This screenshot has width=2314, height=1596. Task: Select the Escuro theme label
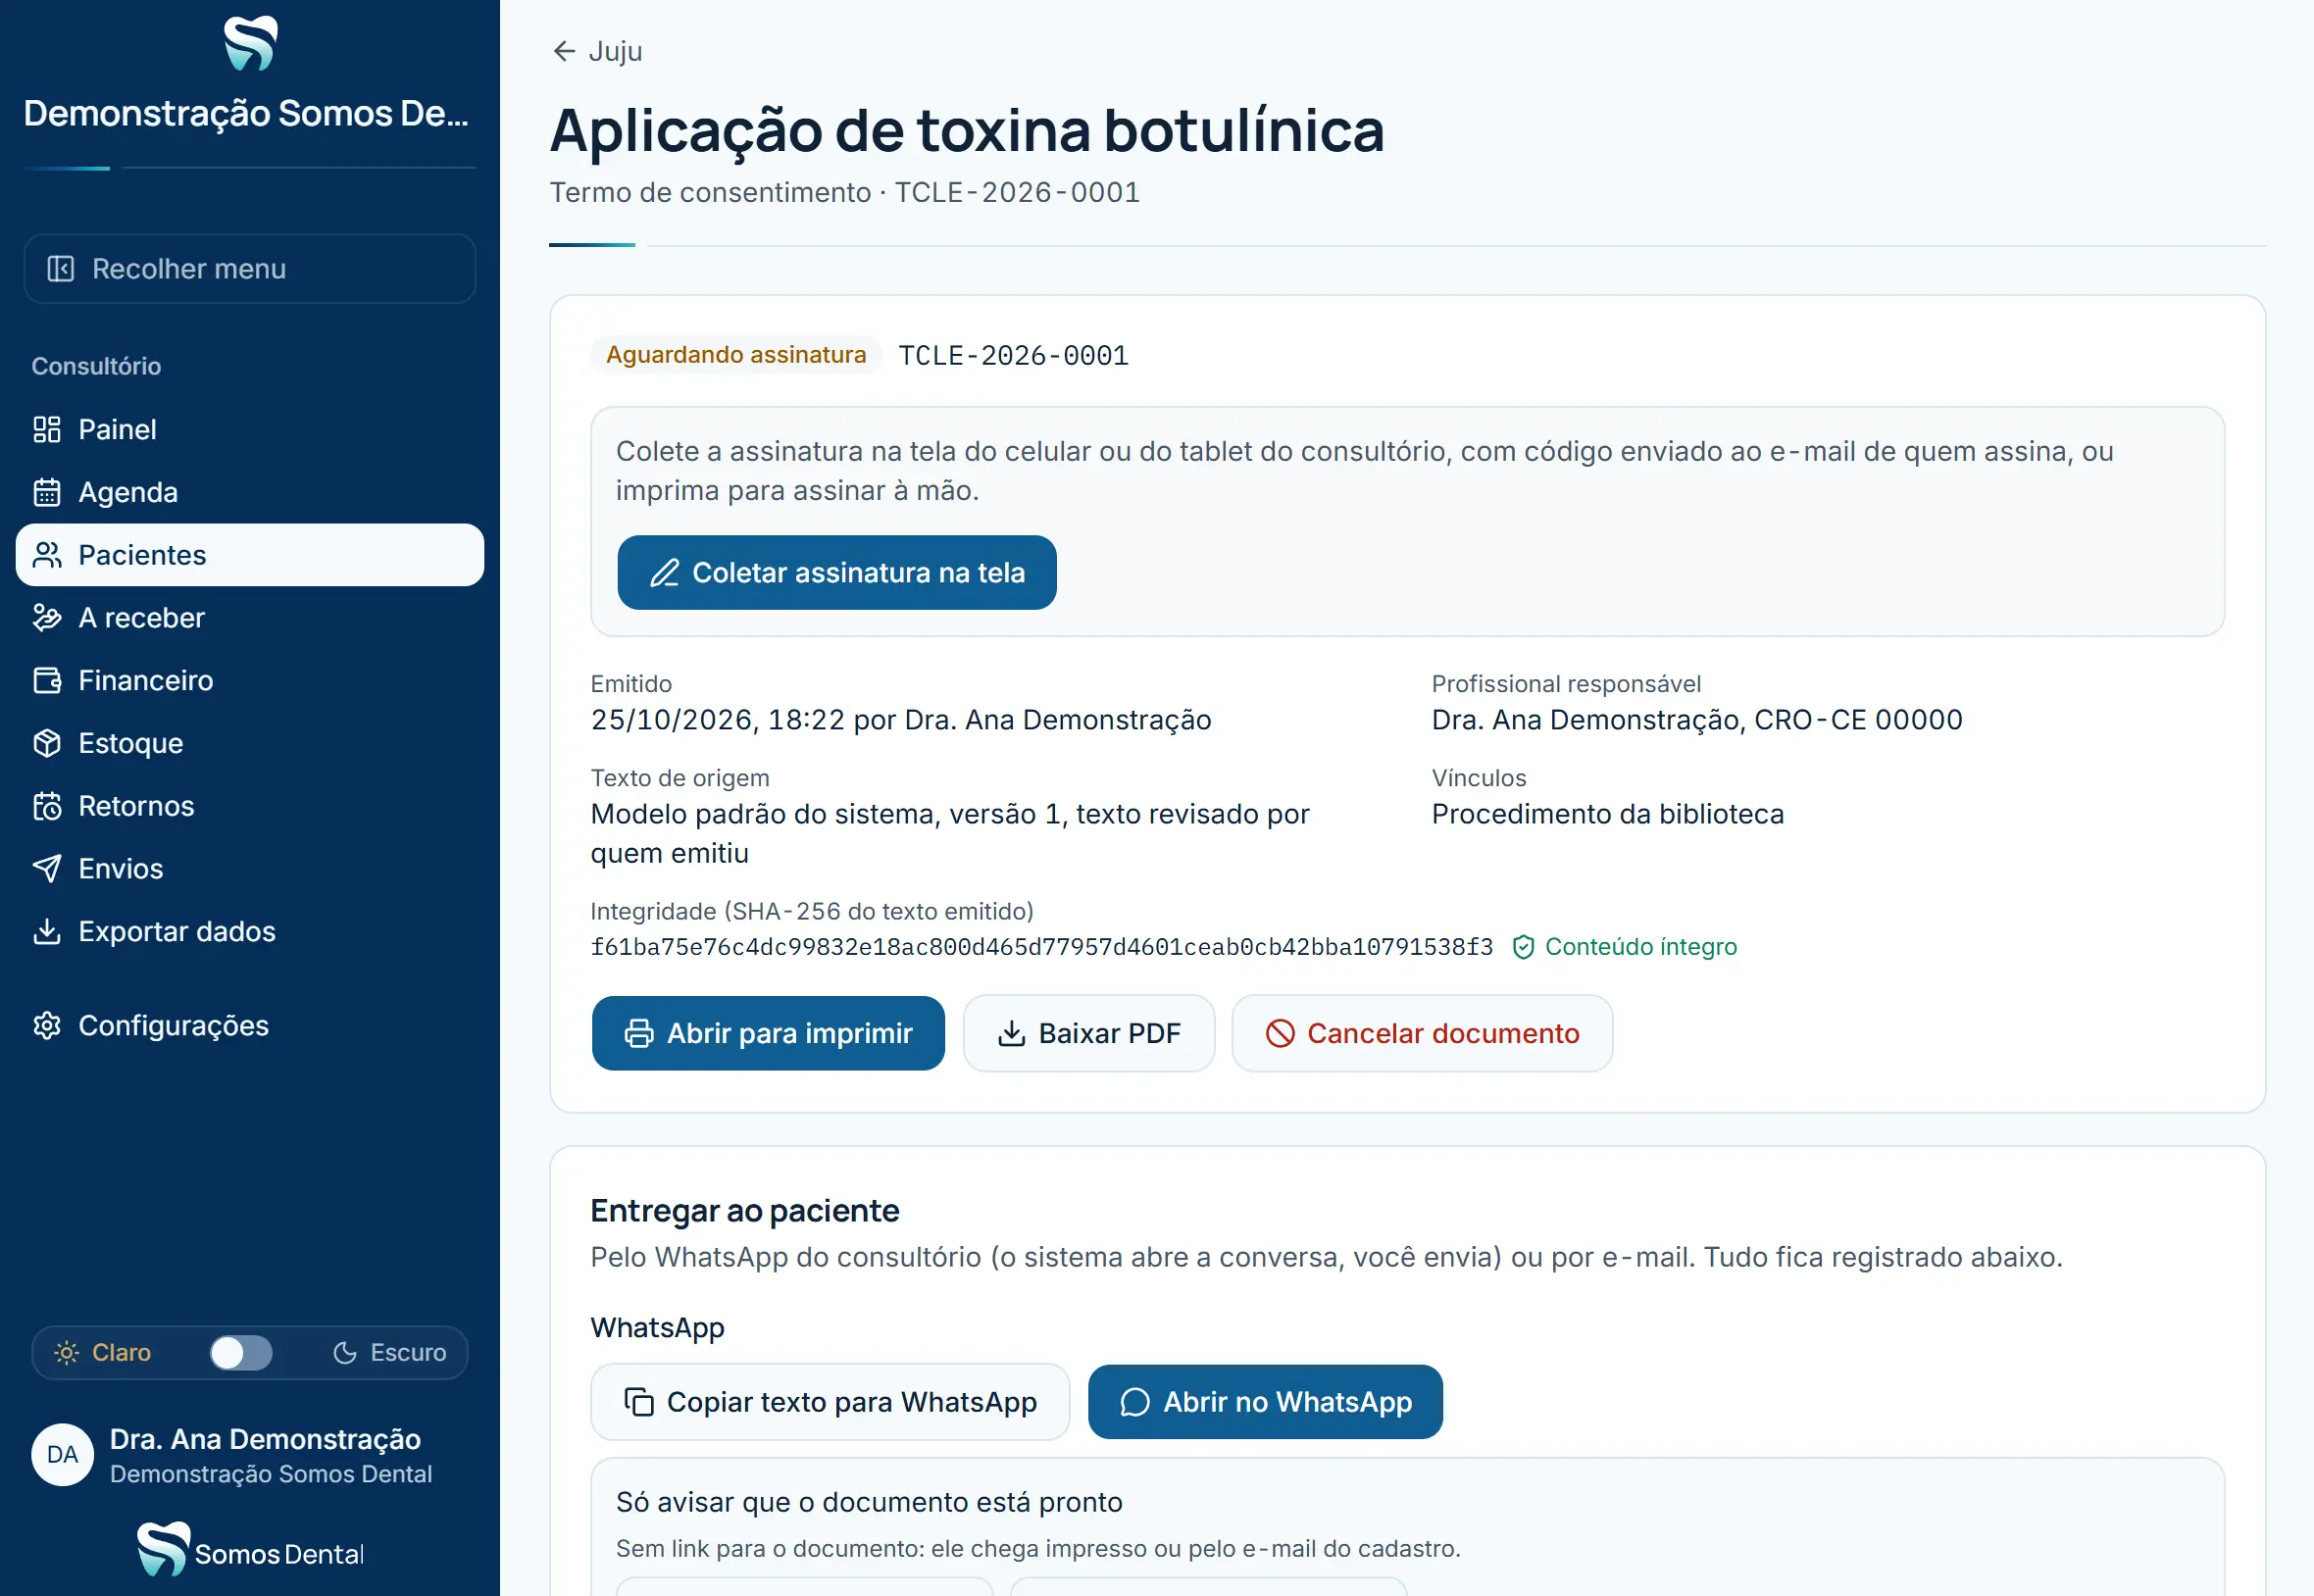[408, 1353]
